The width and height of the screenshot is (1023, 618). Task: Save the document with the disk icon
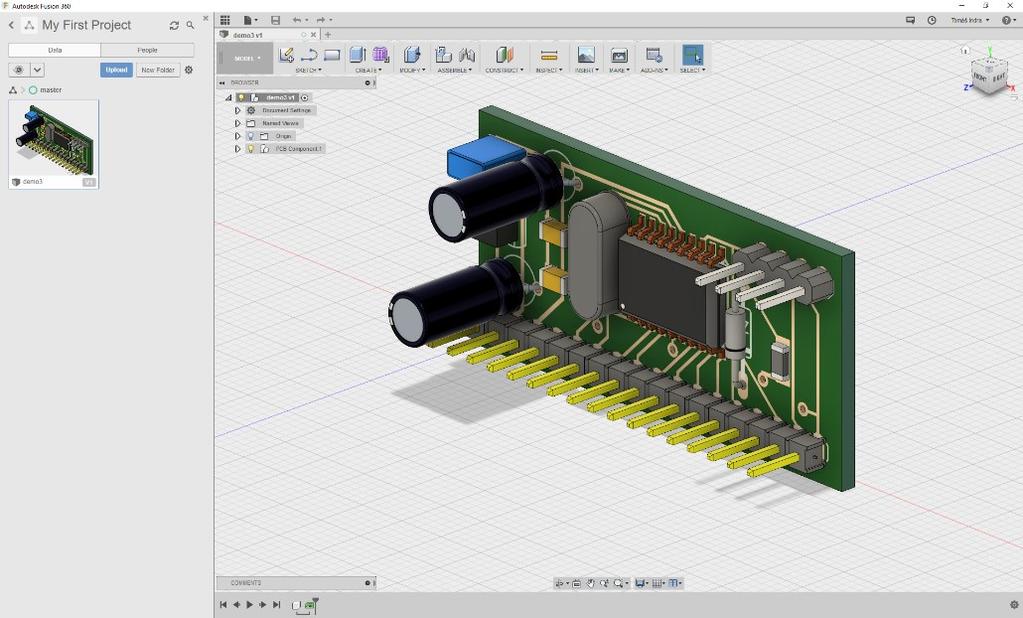pos(275,20)
